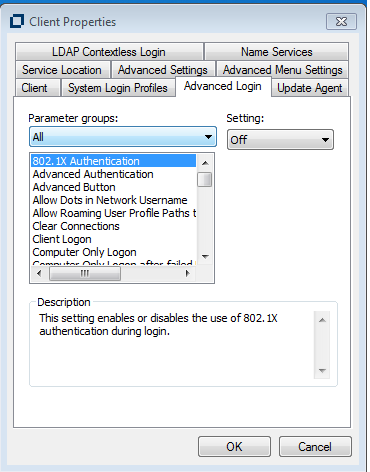Image resolution: width=370 pixels, height=472 pixels.
Task: Confirm with the OK button
Action: coord(234,447)
